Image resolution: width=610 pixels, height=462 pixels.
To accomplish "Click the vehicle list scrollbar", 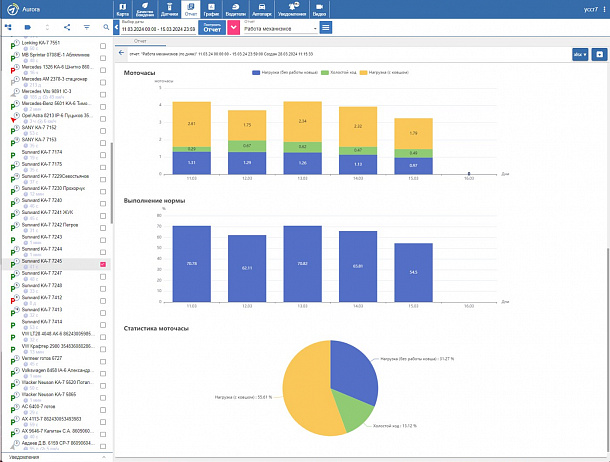I will (112, 183).
